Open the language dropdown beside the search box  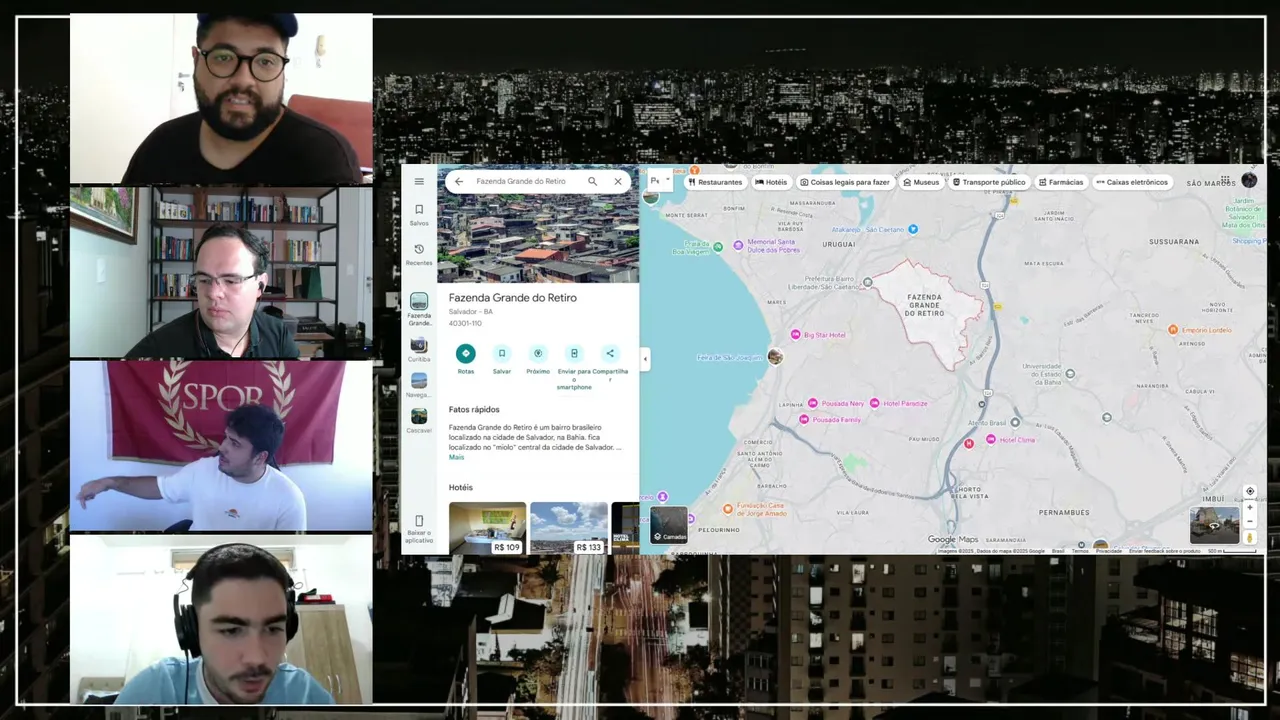[x=660, y=181]
